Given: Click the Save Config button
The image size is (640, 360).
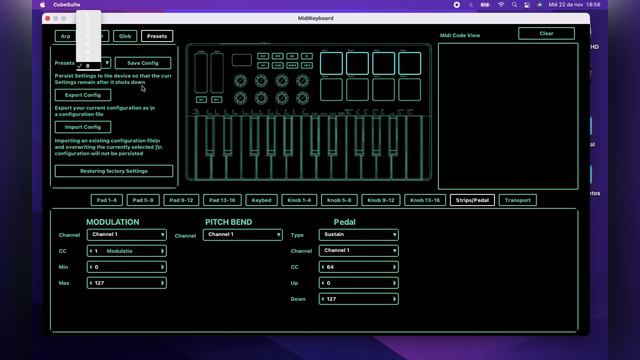Looking at the screenshot, I should point(143,63).
